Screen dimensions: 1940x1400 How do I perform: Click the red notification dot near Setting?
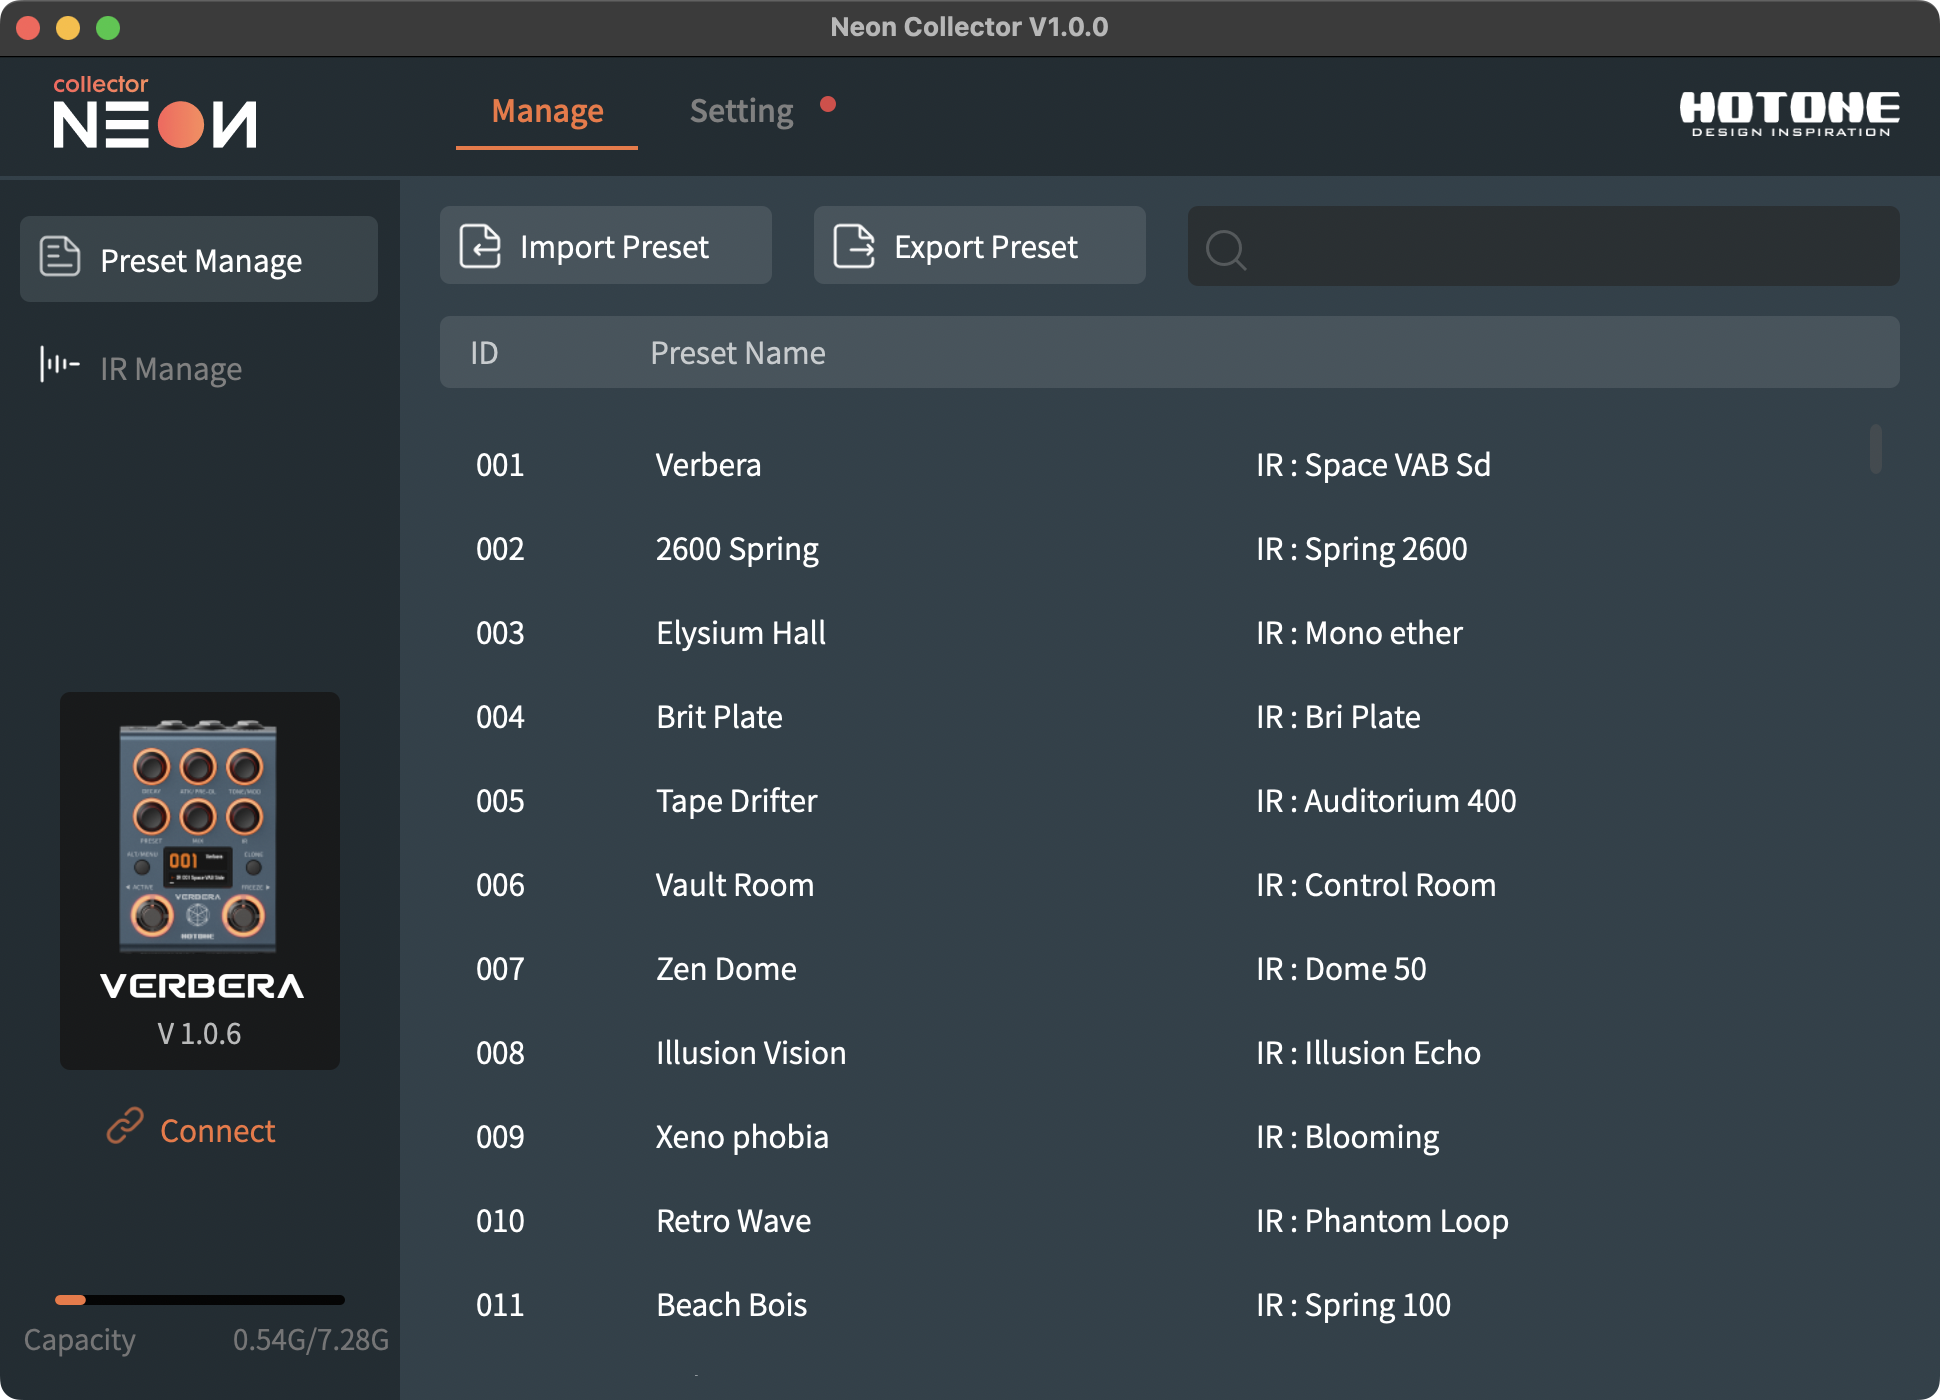[828, 104]
